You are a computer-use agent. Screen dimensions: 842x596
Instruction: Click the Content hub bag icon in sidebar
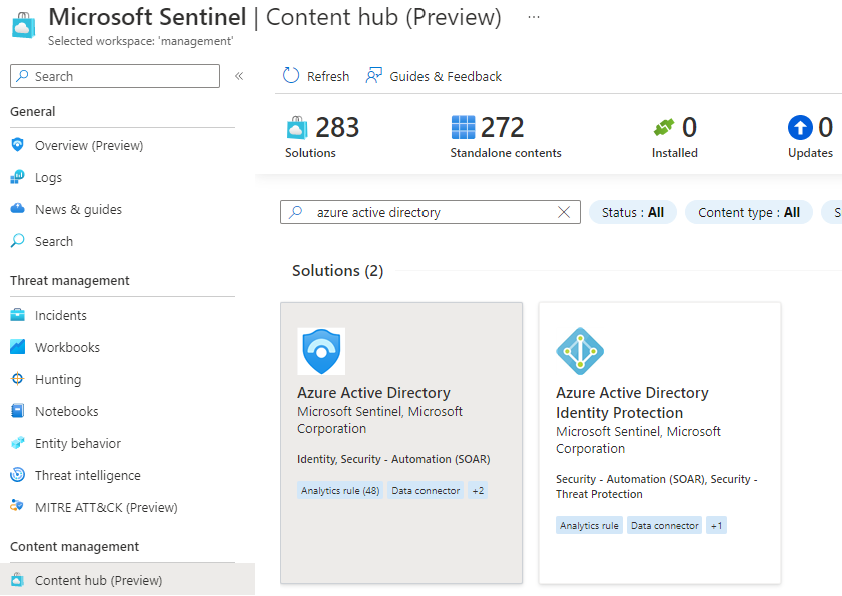tap(17, 580)
